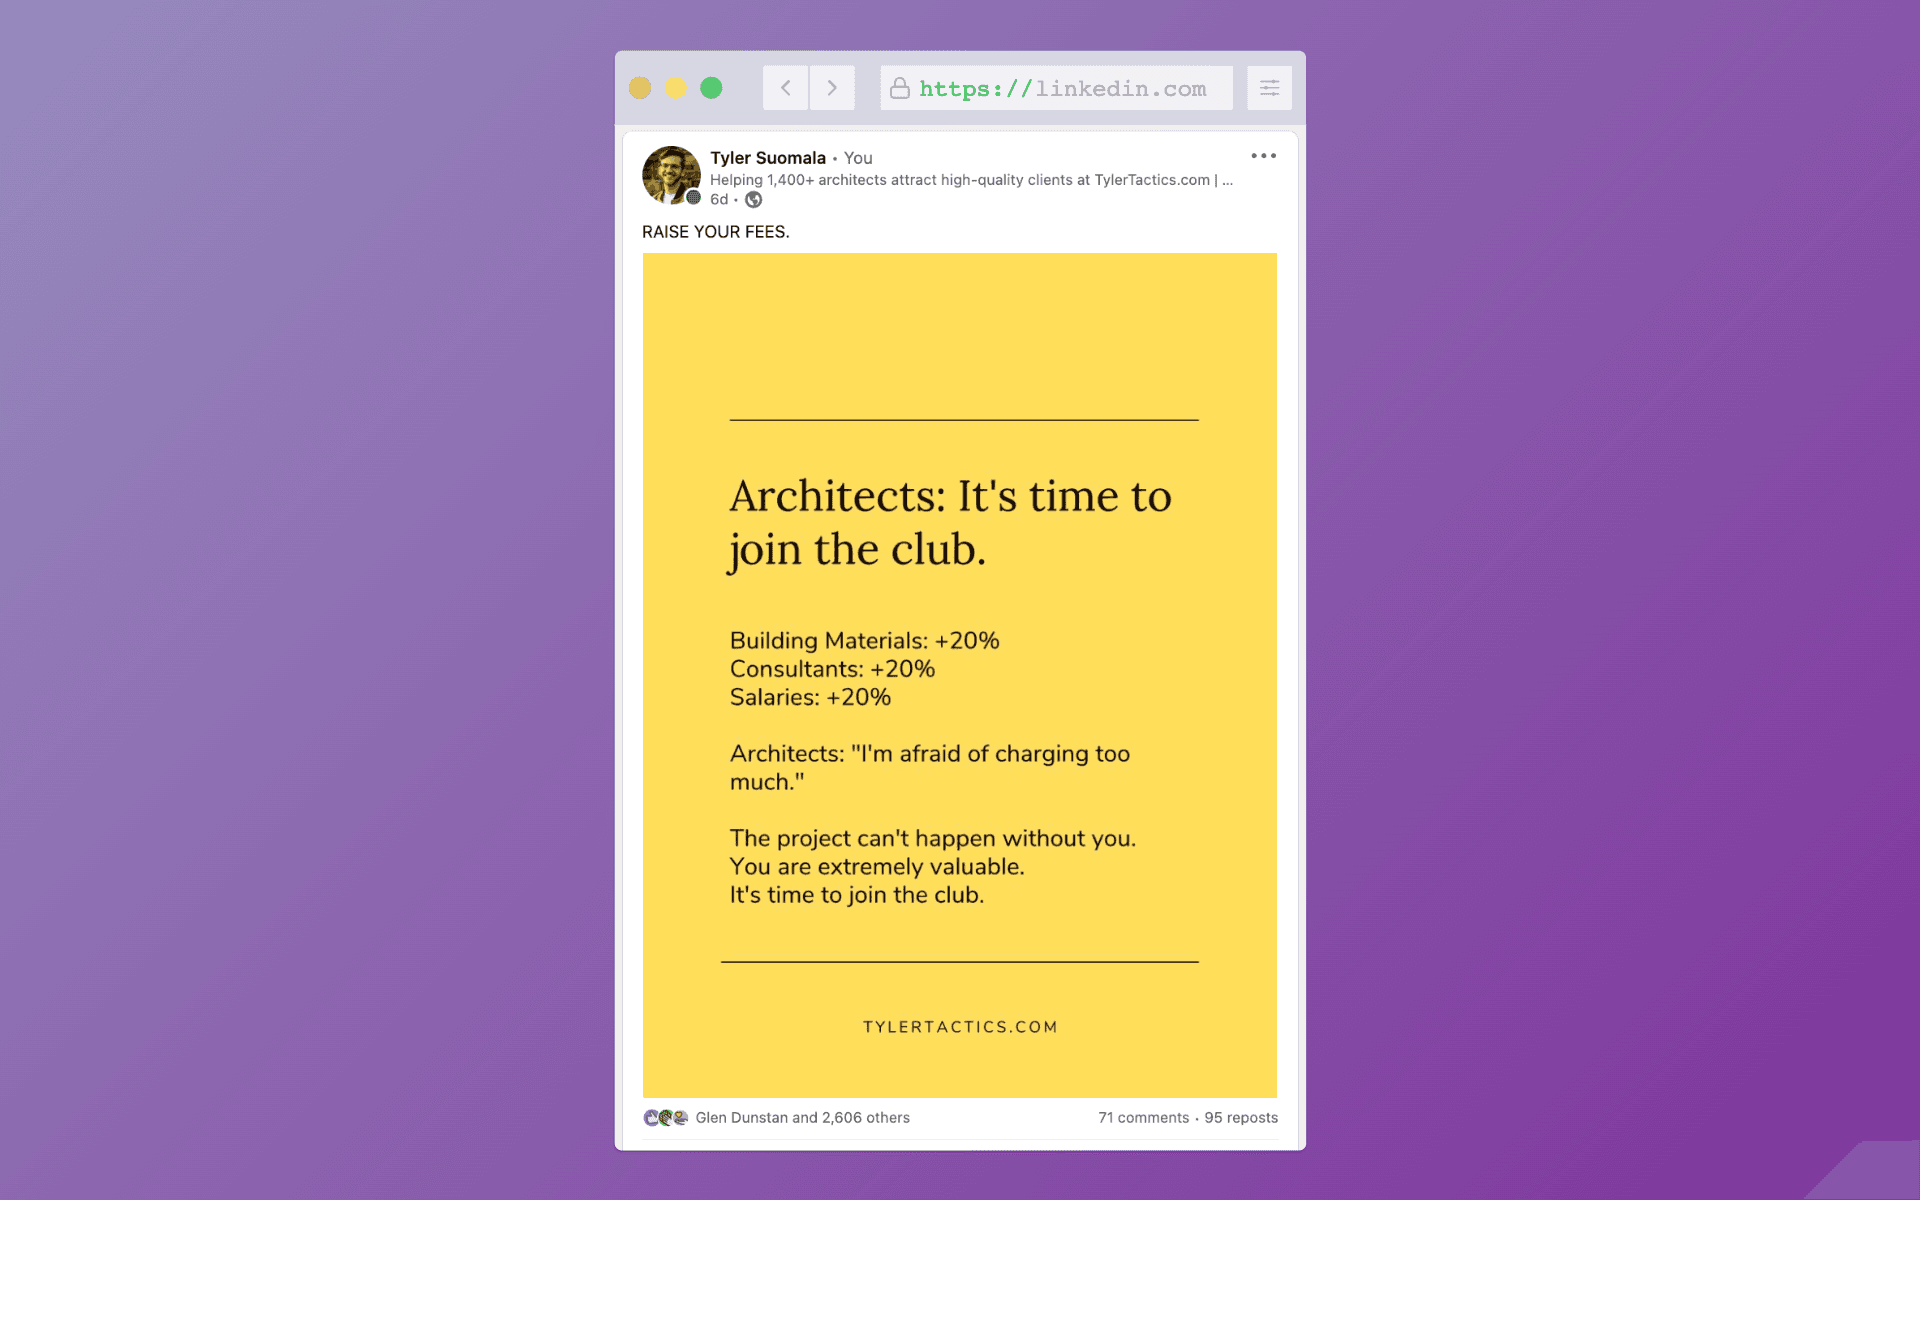Click the reaction emoji icons cluster

click(x=666, y=1118)
